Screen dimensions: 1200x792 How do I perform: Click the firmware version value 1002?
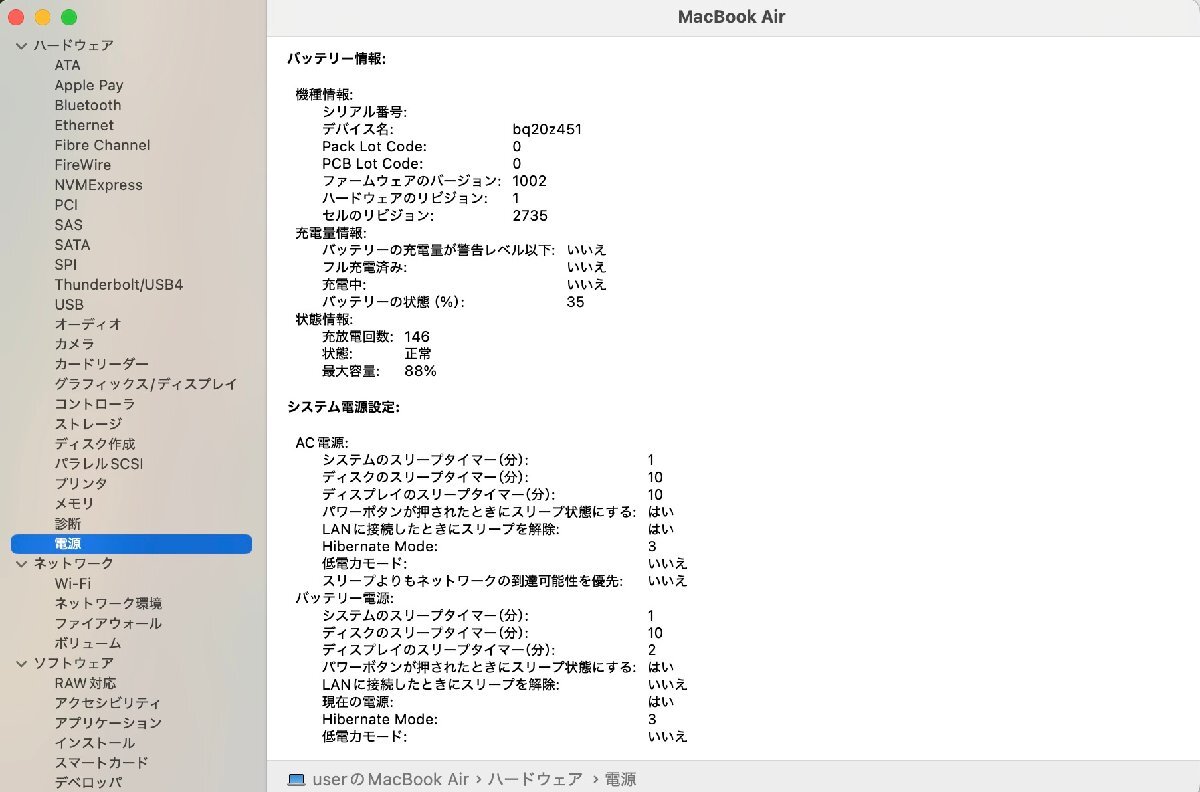[529, 181]
